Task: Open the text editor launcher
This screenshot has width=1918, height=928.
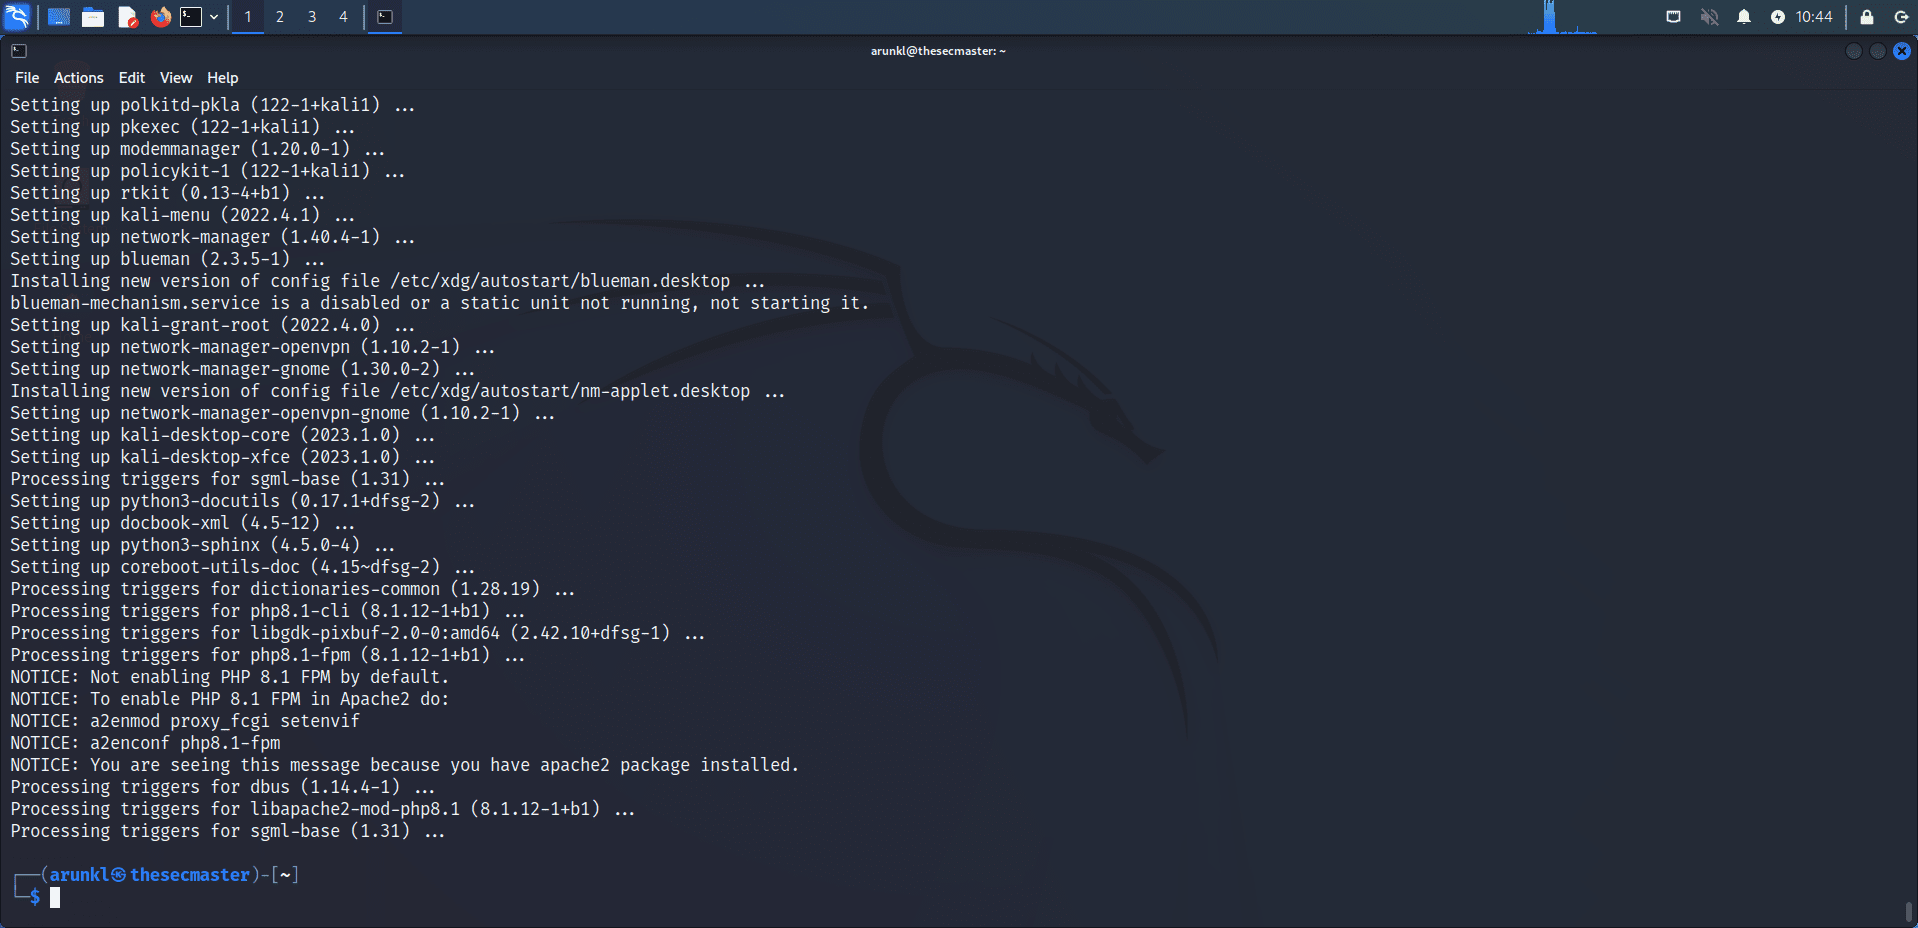Action: pos(127,17)
